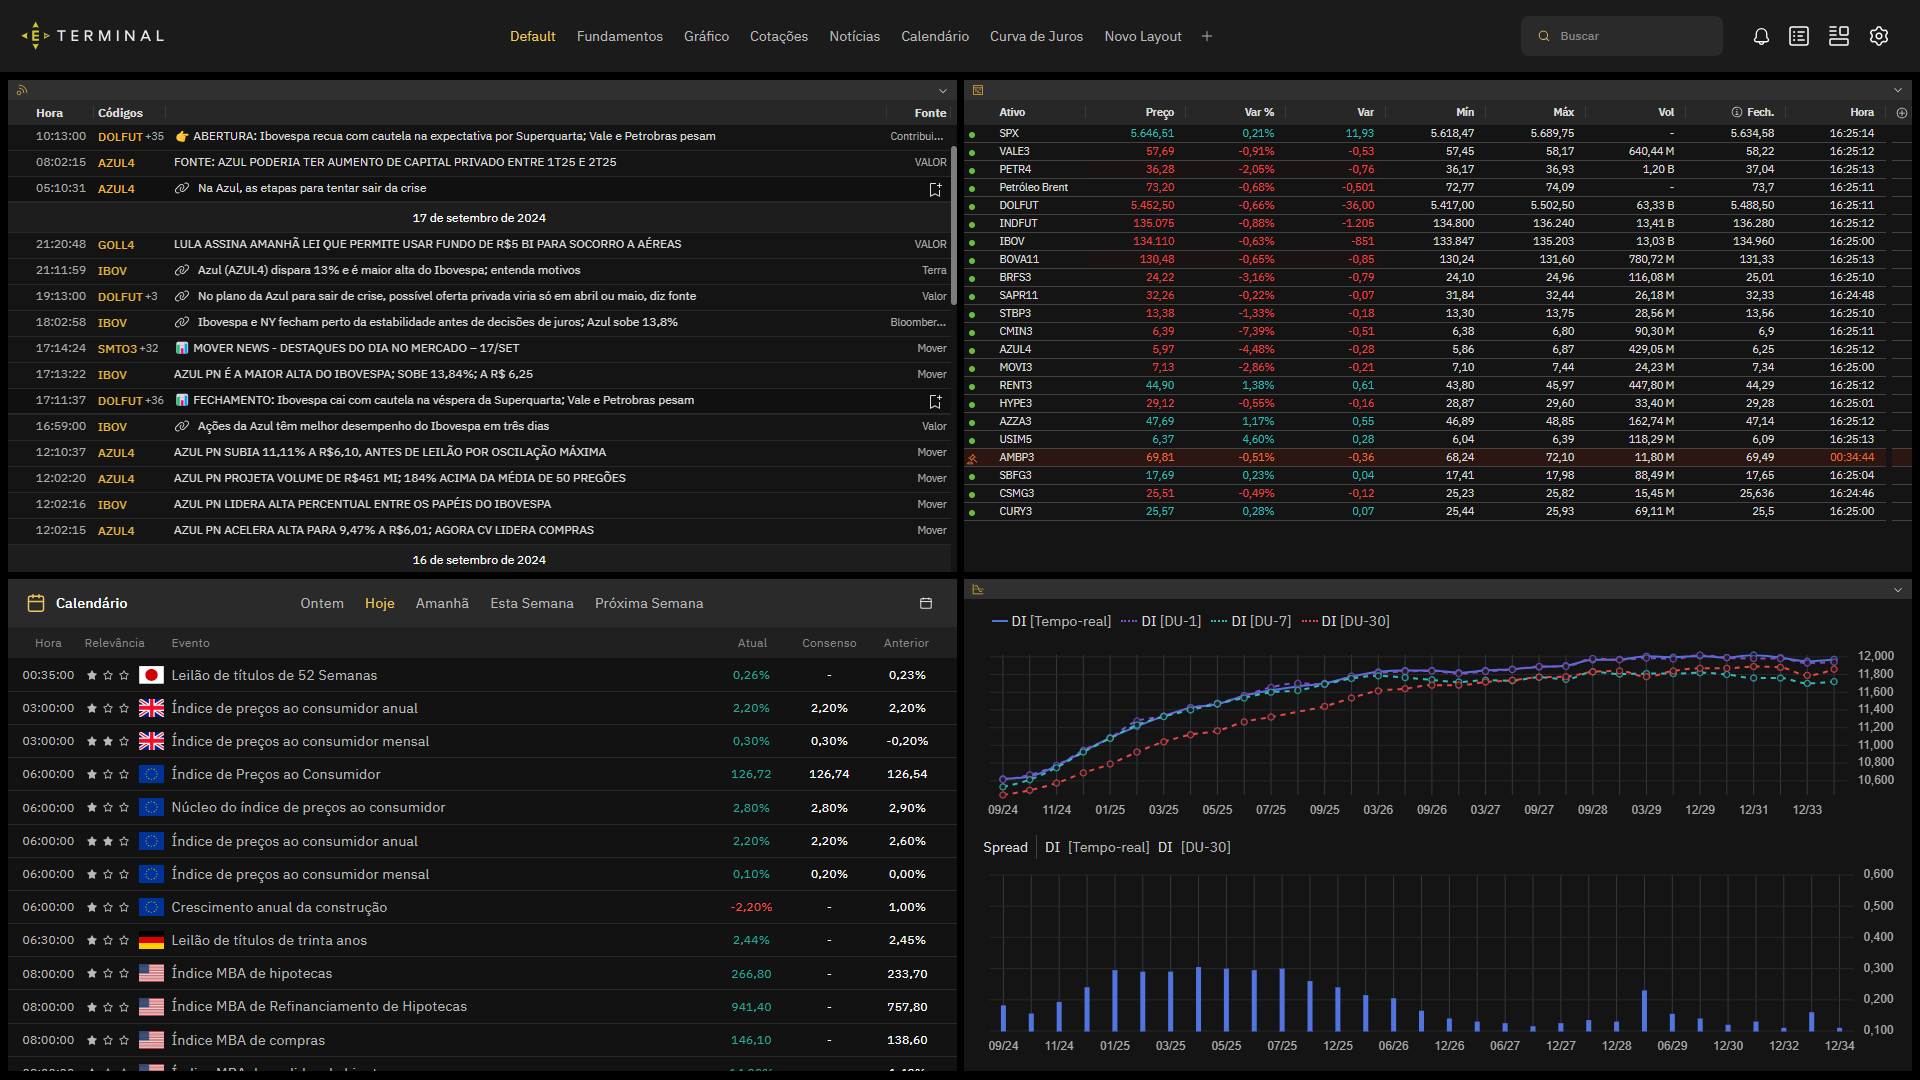Screen dimensions: 1920x1080
Task: Bookmark the FECHAMENTO Ibovespa news item
Action: pos(935,401)
